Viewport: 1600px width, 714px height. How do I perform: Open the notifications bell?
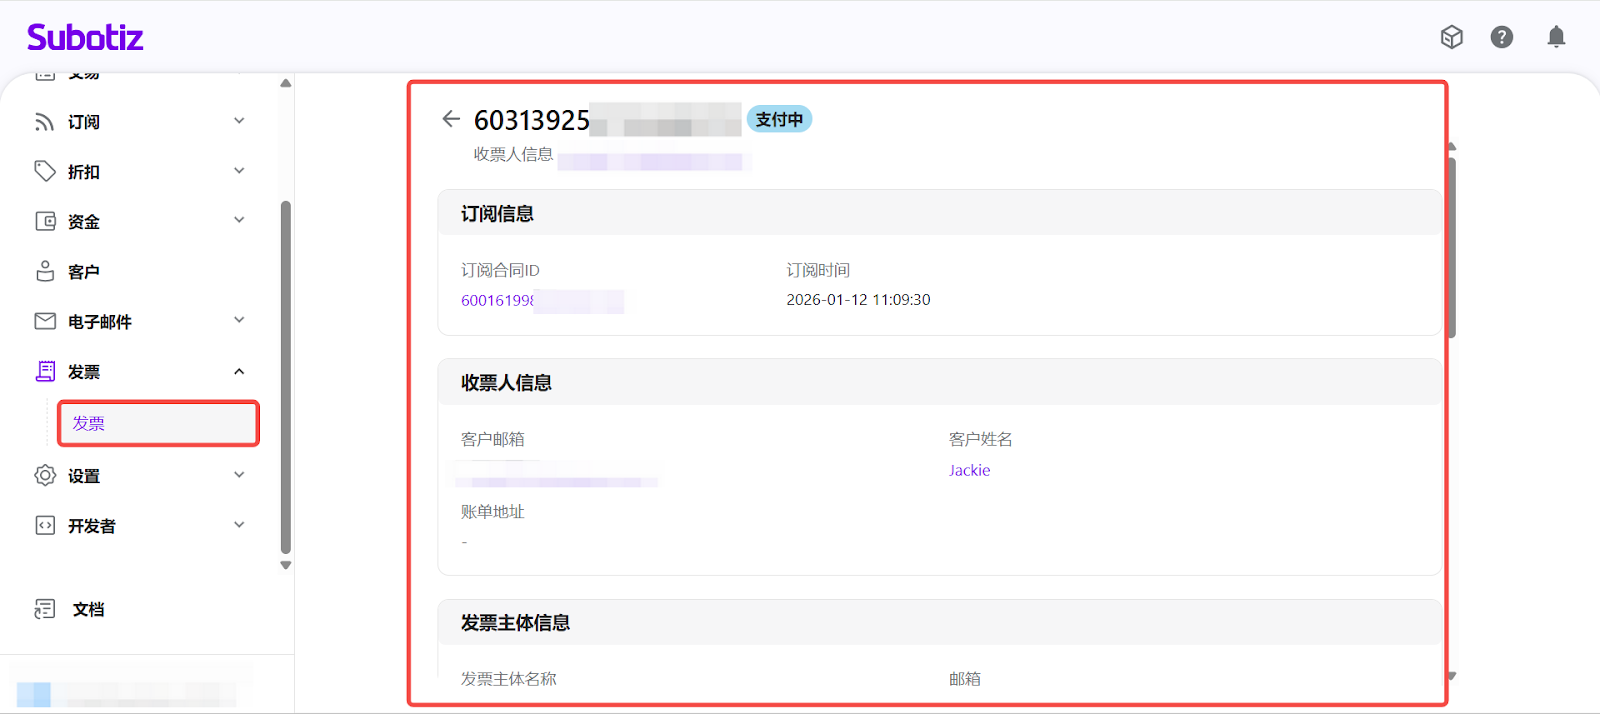pyautogui.click(x=1556, y=37)
